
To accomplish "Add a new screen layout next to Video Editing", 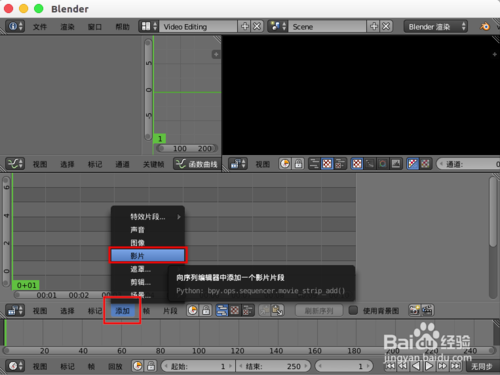I will pos(245,26).
